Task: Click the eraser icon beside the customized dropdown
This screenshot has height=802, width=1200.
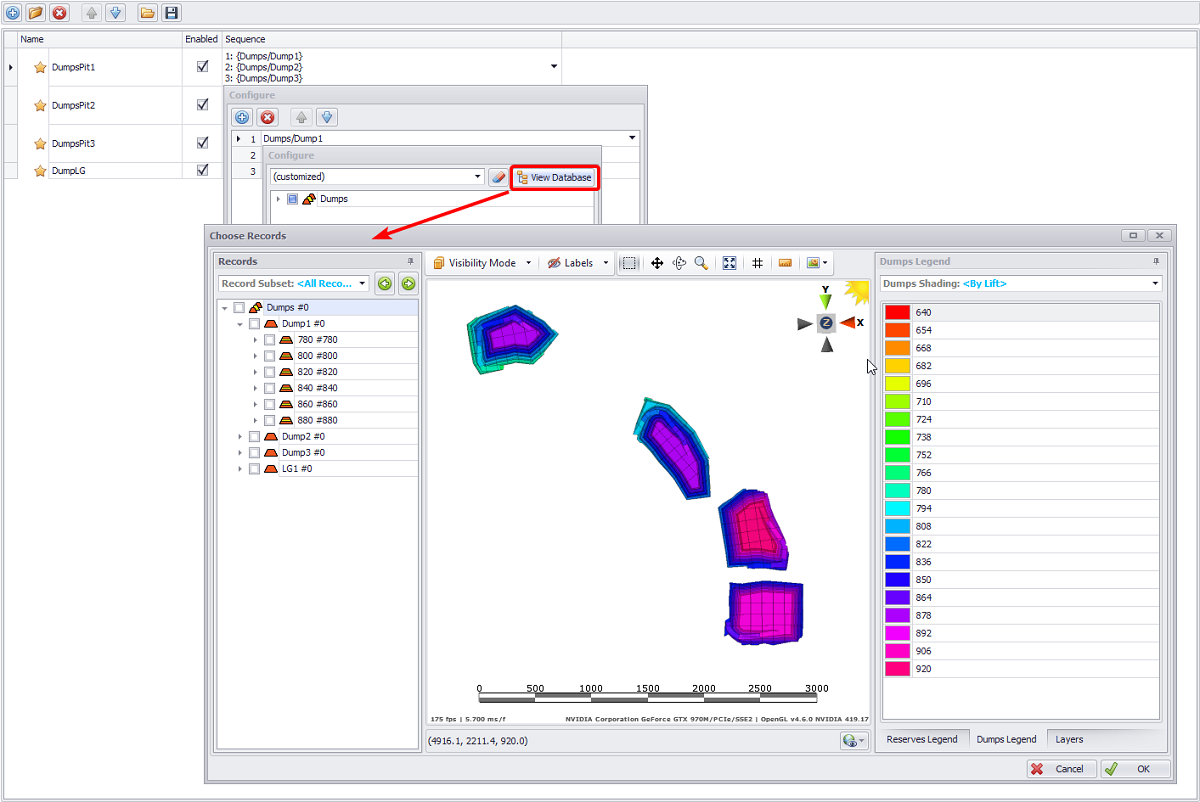Action: click(x=498, y=177)
